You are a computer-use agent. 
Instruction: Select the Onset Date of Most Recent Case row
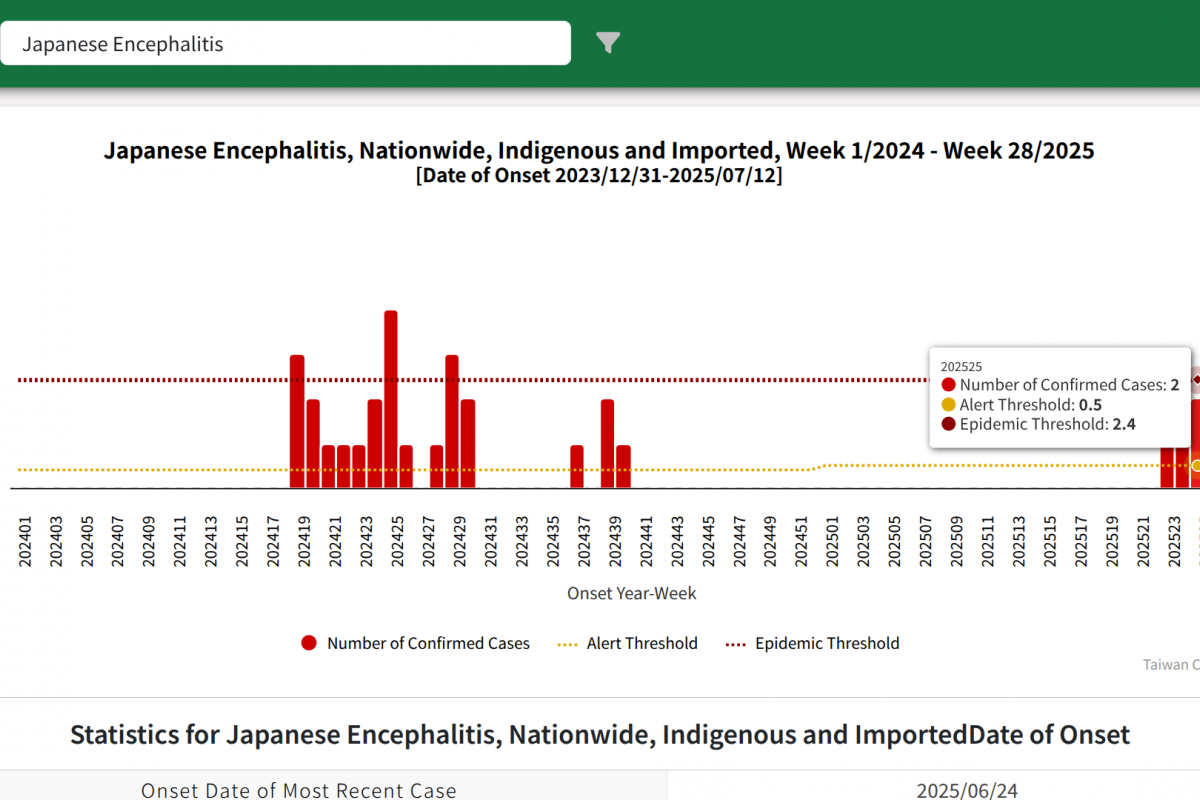pyautogui.click(x=299, y=790)
